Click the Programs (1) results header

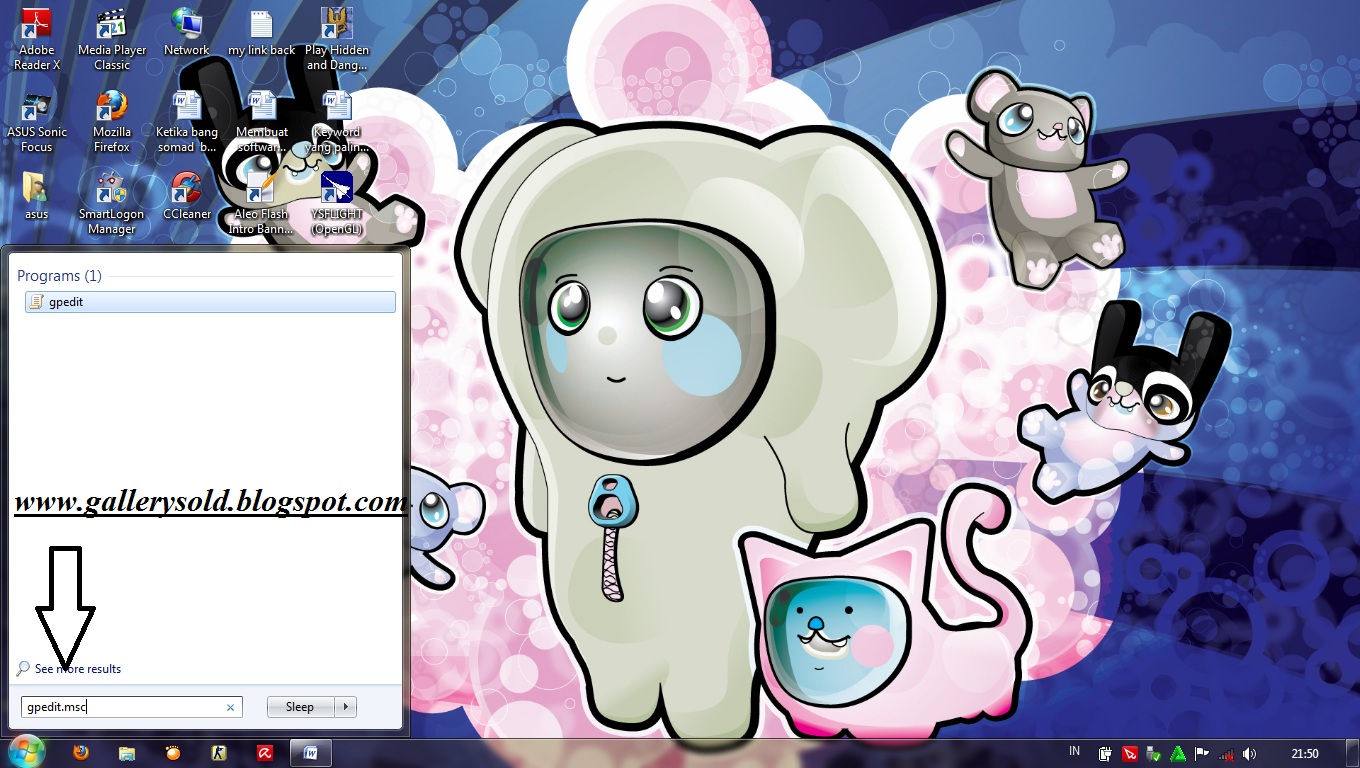(x=59, y=276)
